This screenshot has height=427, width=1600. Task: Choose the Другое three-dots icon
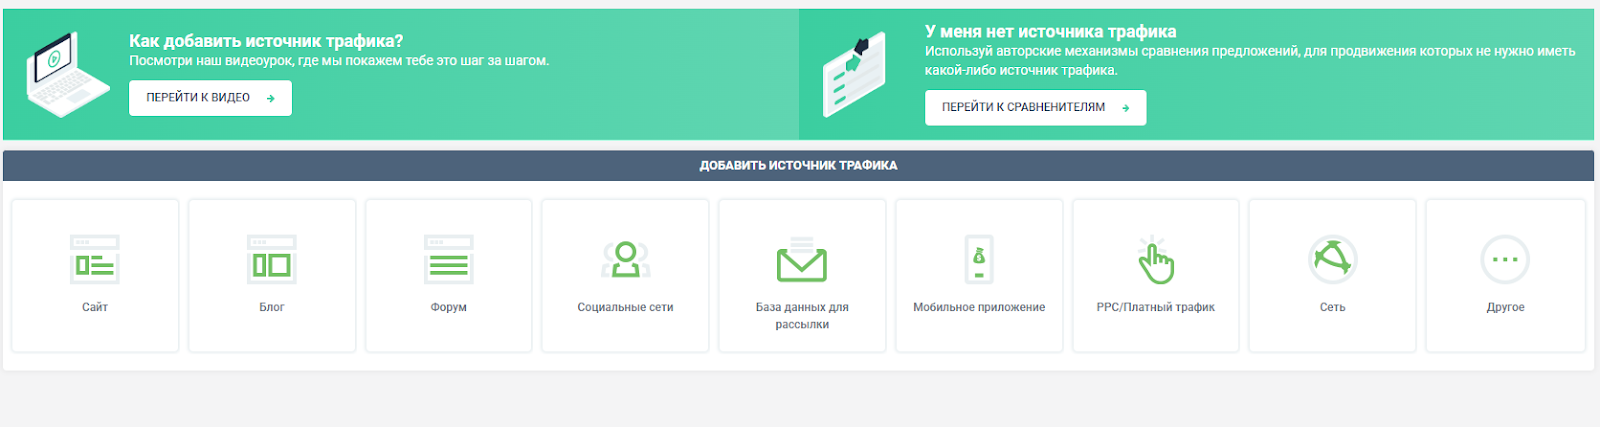tap(1505, 259)
